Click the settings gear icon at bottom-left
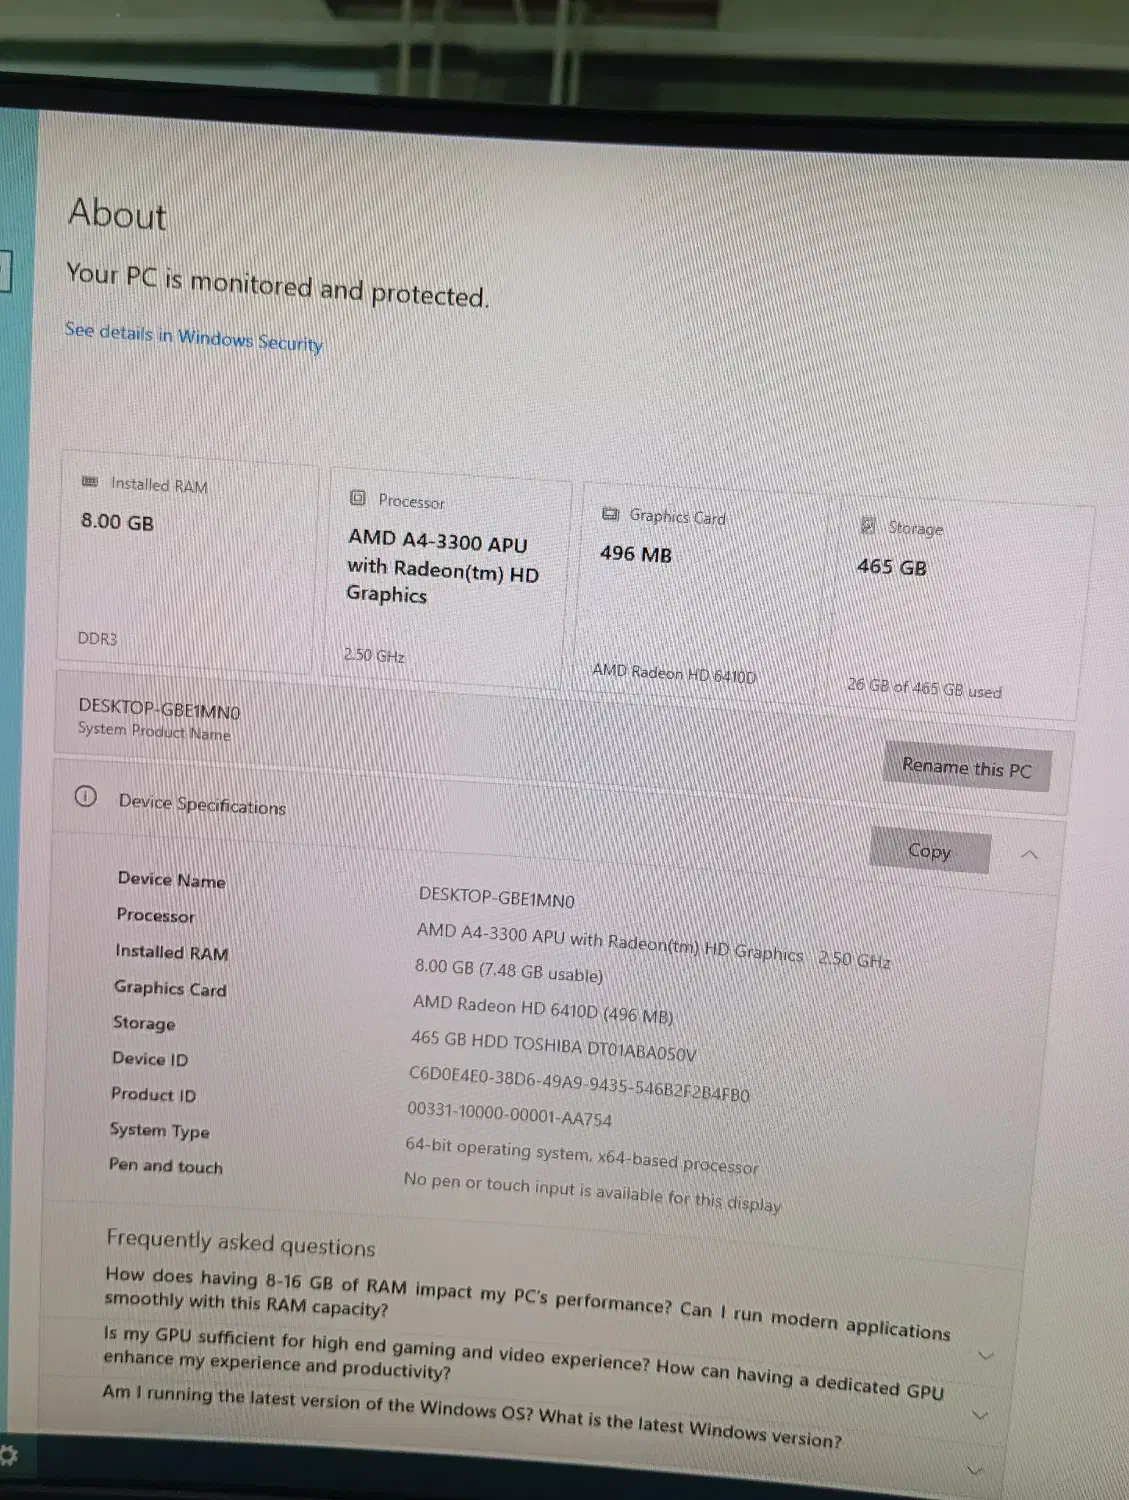 [8, 1454]
